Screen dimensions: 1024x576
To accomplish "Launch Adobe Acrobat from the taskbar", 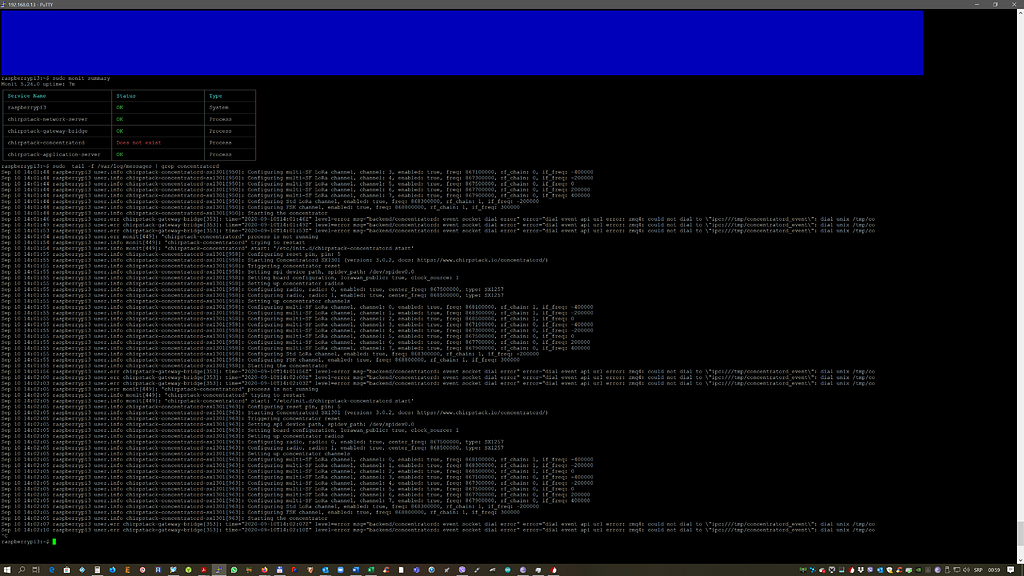I will [x=204, y=568].
